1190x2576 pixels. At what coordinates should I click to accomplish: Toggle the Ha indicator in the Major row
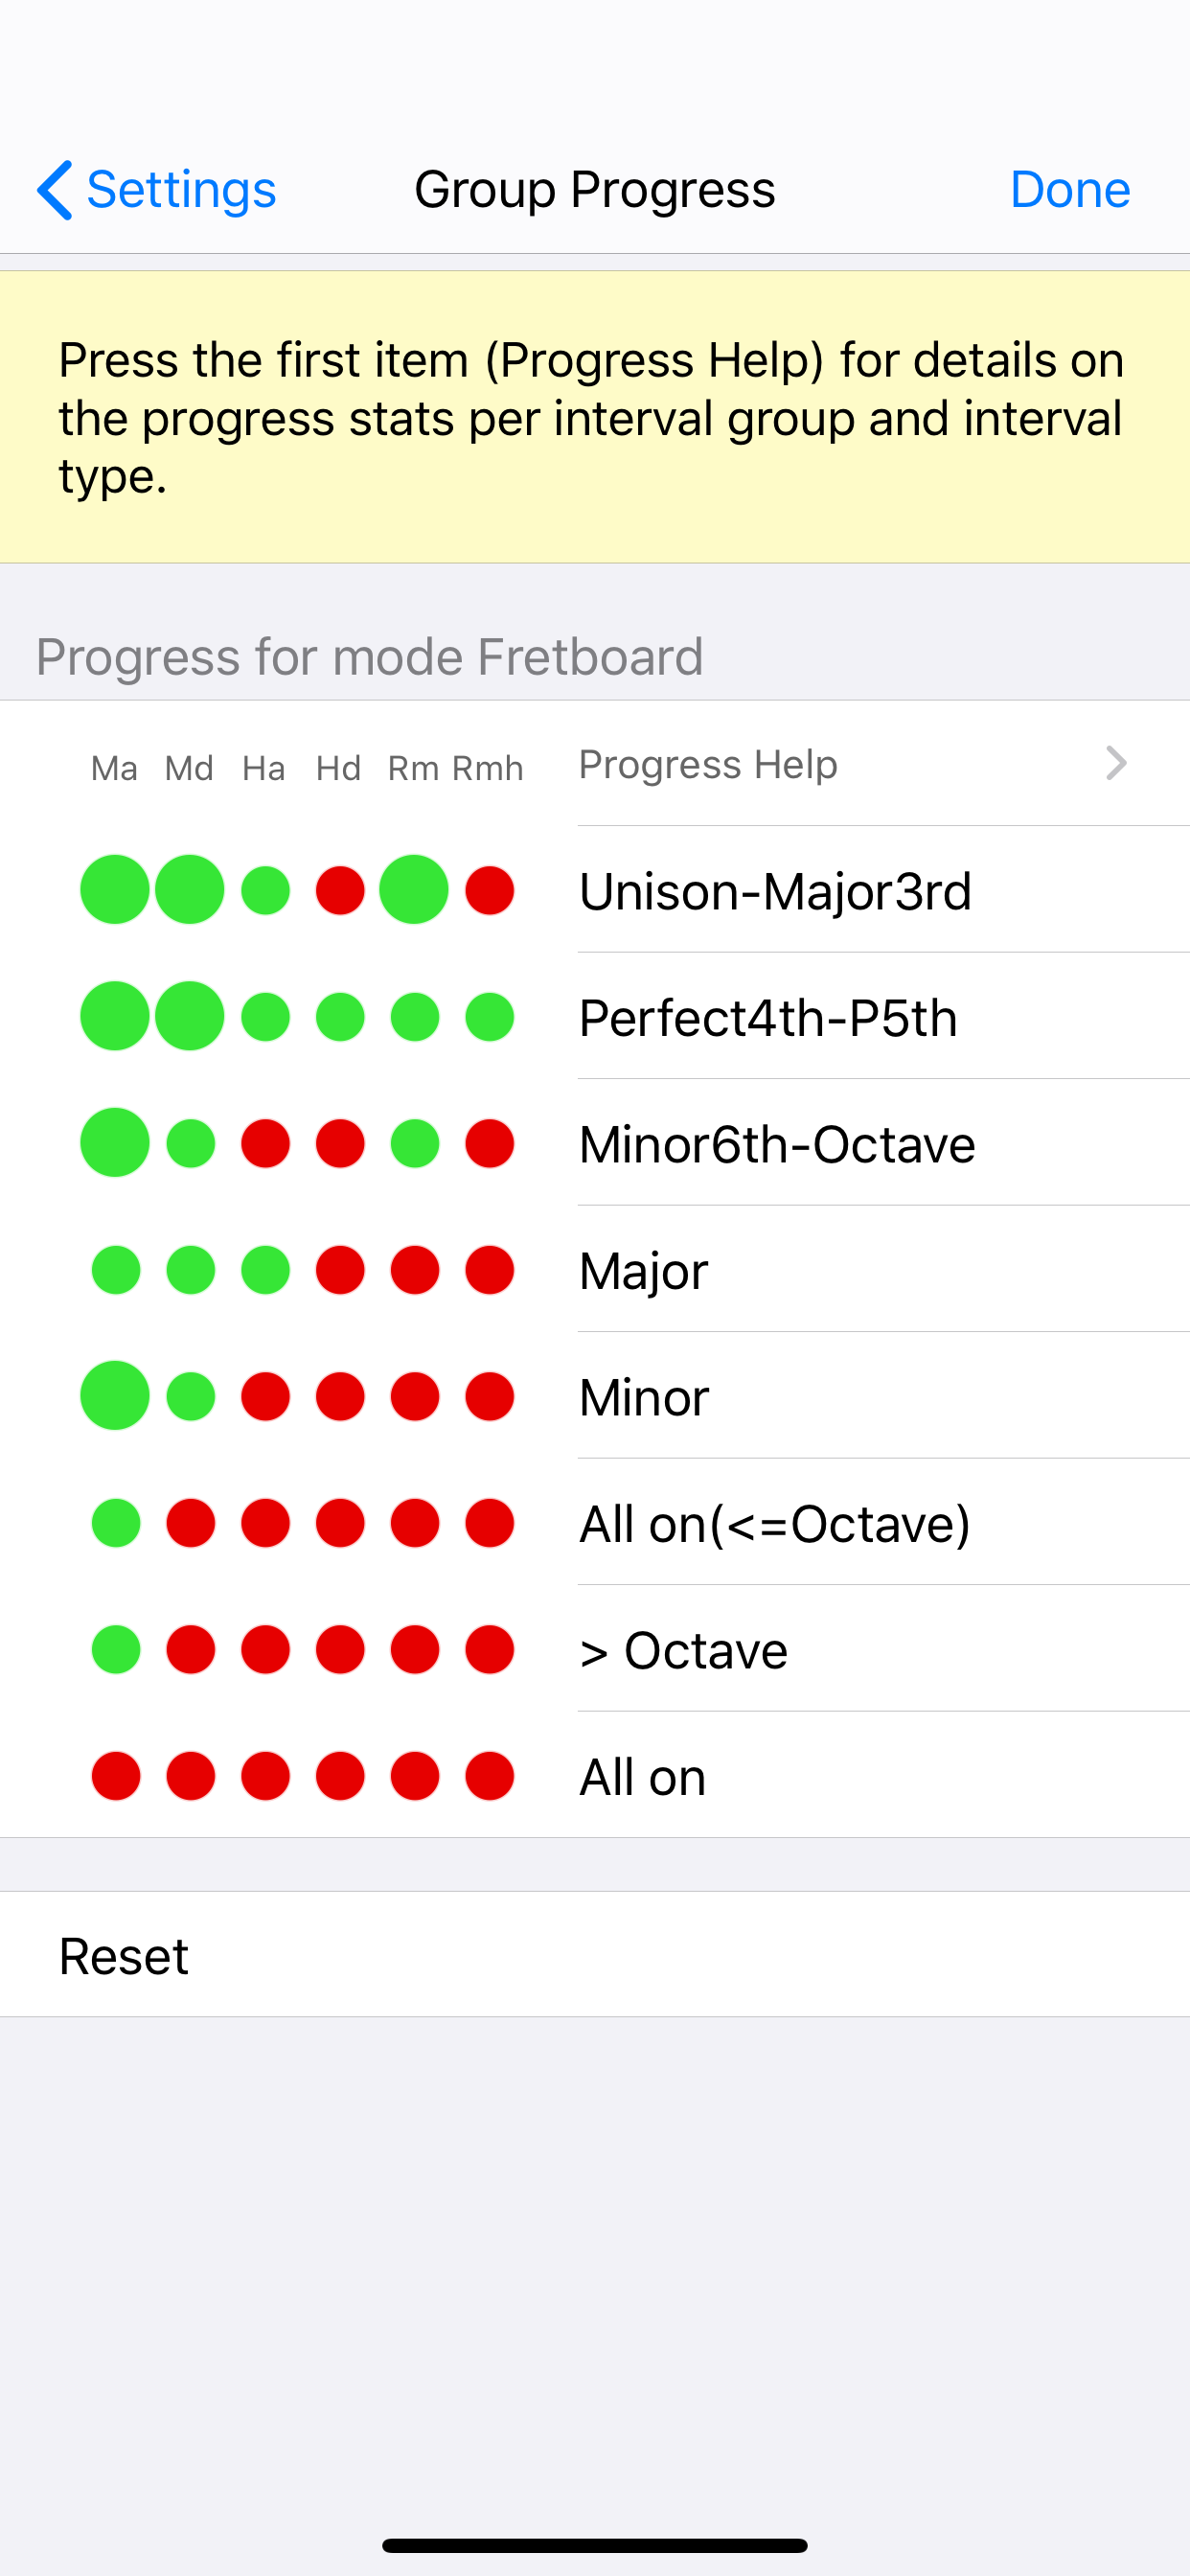tap(264, 1269)
